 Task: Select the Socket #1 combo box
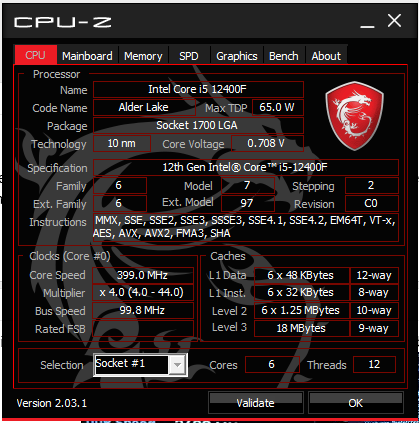pos(140,365)
